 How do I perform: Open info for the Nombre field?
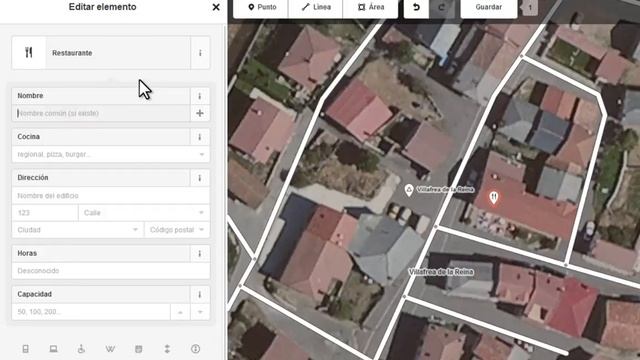click(x=200, y=96)
